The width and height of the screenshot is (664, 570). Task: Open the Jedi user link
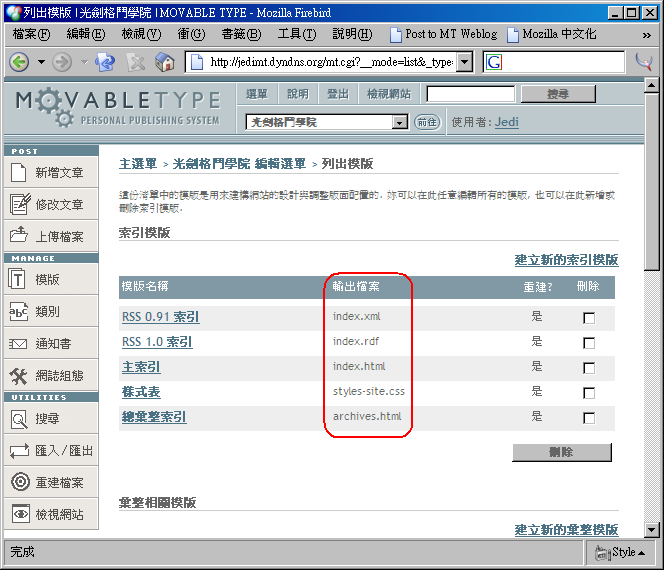coord(506,122)
